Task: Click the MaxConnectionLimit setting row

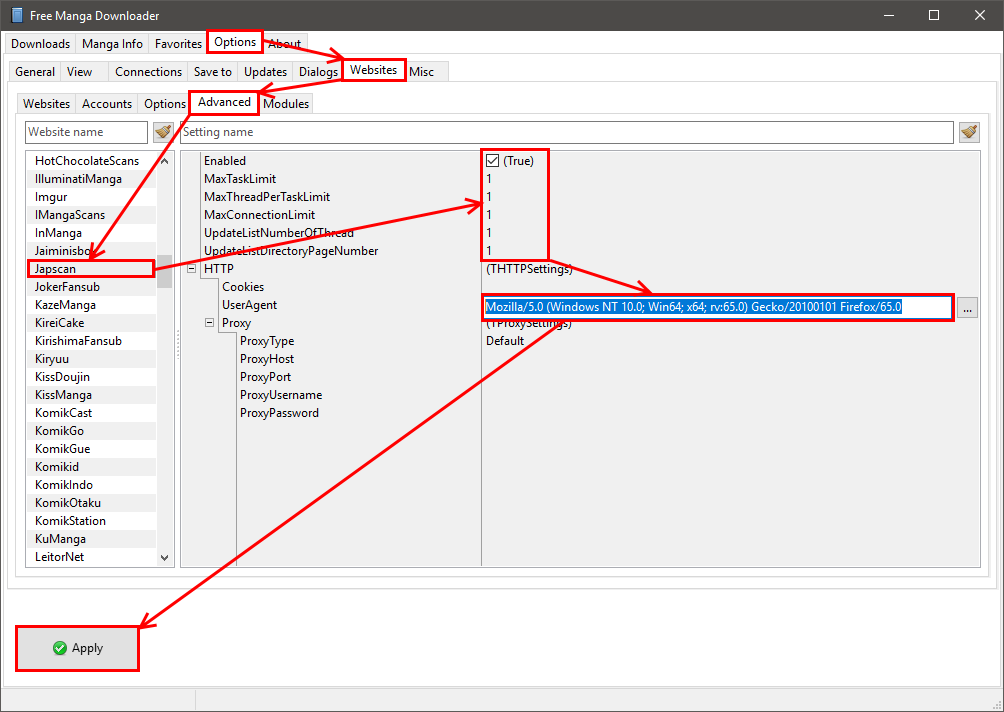Action: point(580,214)
